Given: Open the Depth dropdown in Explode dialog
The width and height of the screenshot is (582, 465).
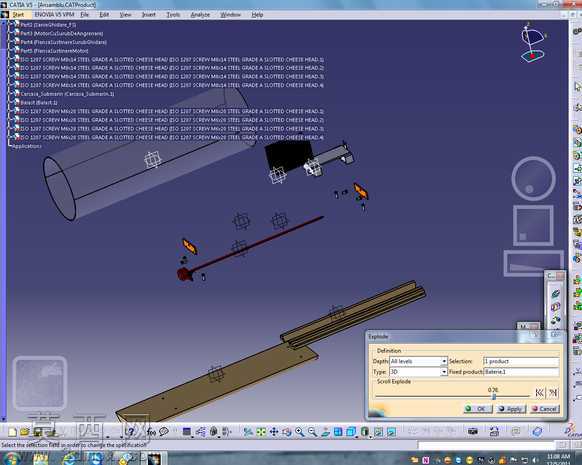Looking at the screenshot, I should [x=444, y=361].
